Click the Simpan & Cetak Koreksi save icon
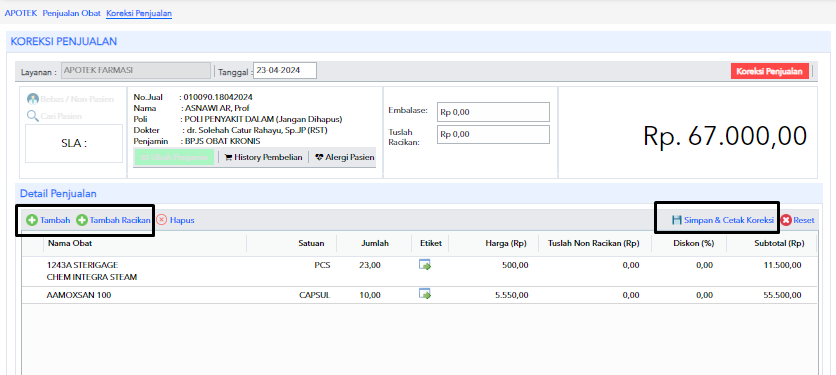The width and height of the screenshot is (836, 375). tap(677, 220)
